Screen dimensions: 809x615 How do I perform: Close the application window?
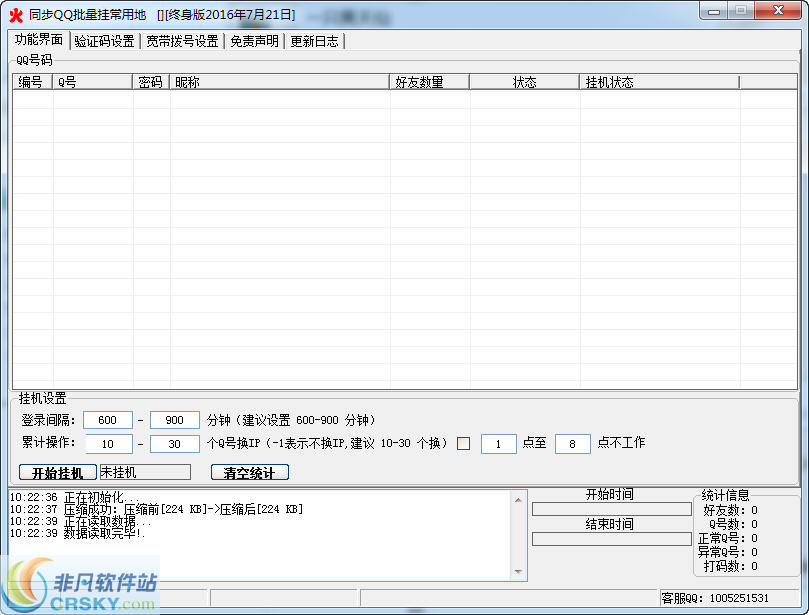click(x=778, y=11)
